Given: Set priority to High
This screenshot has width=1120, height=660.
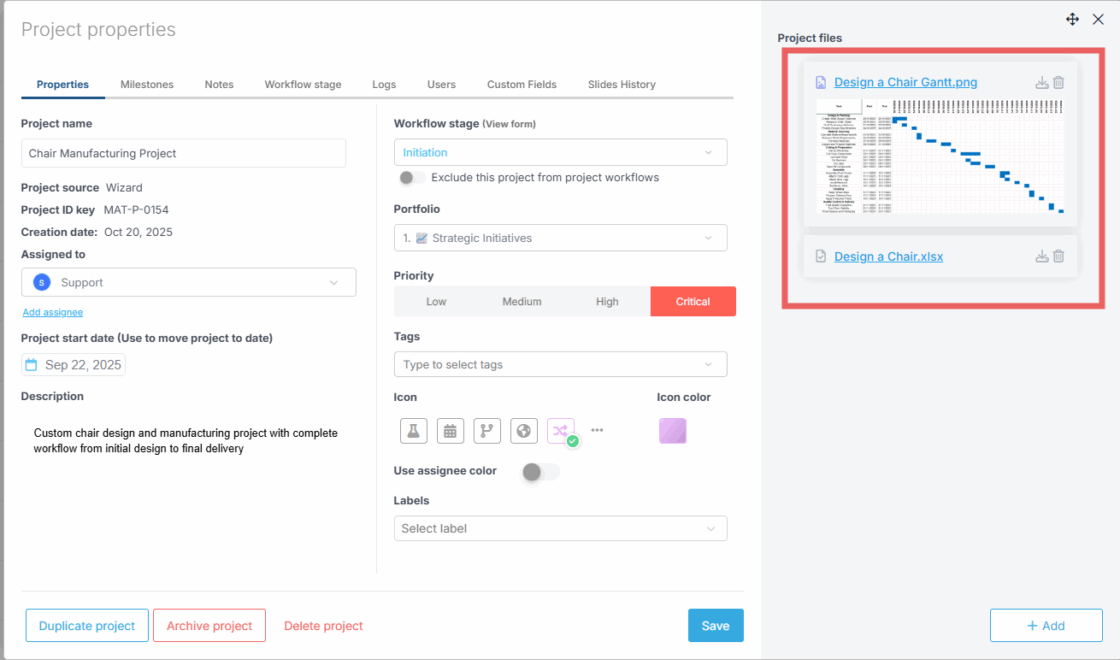Looking at the screenshot, I should tap(607, 301).
